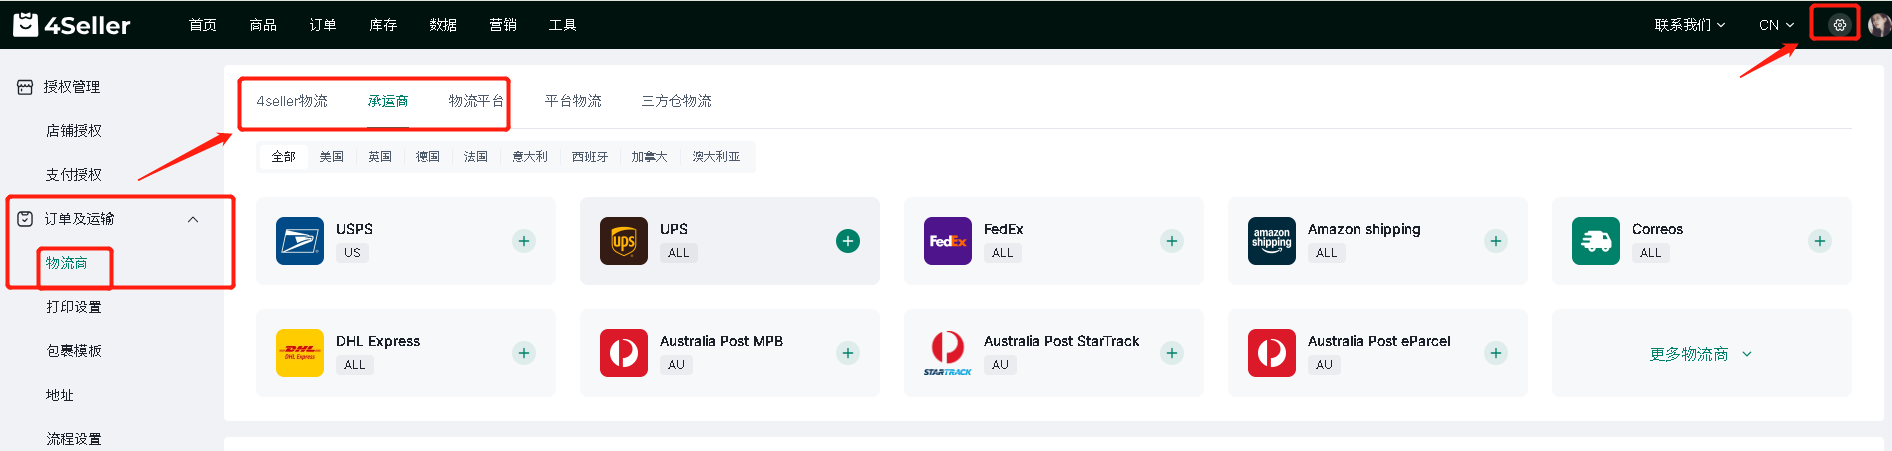
Task: Add Australia Post MPB plus icon
Action: (x=848, y=353)
